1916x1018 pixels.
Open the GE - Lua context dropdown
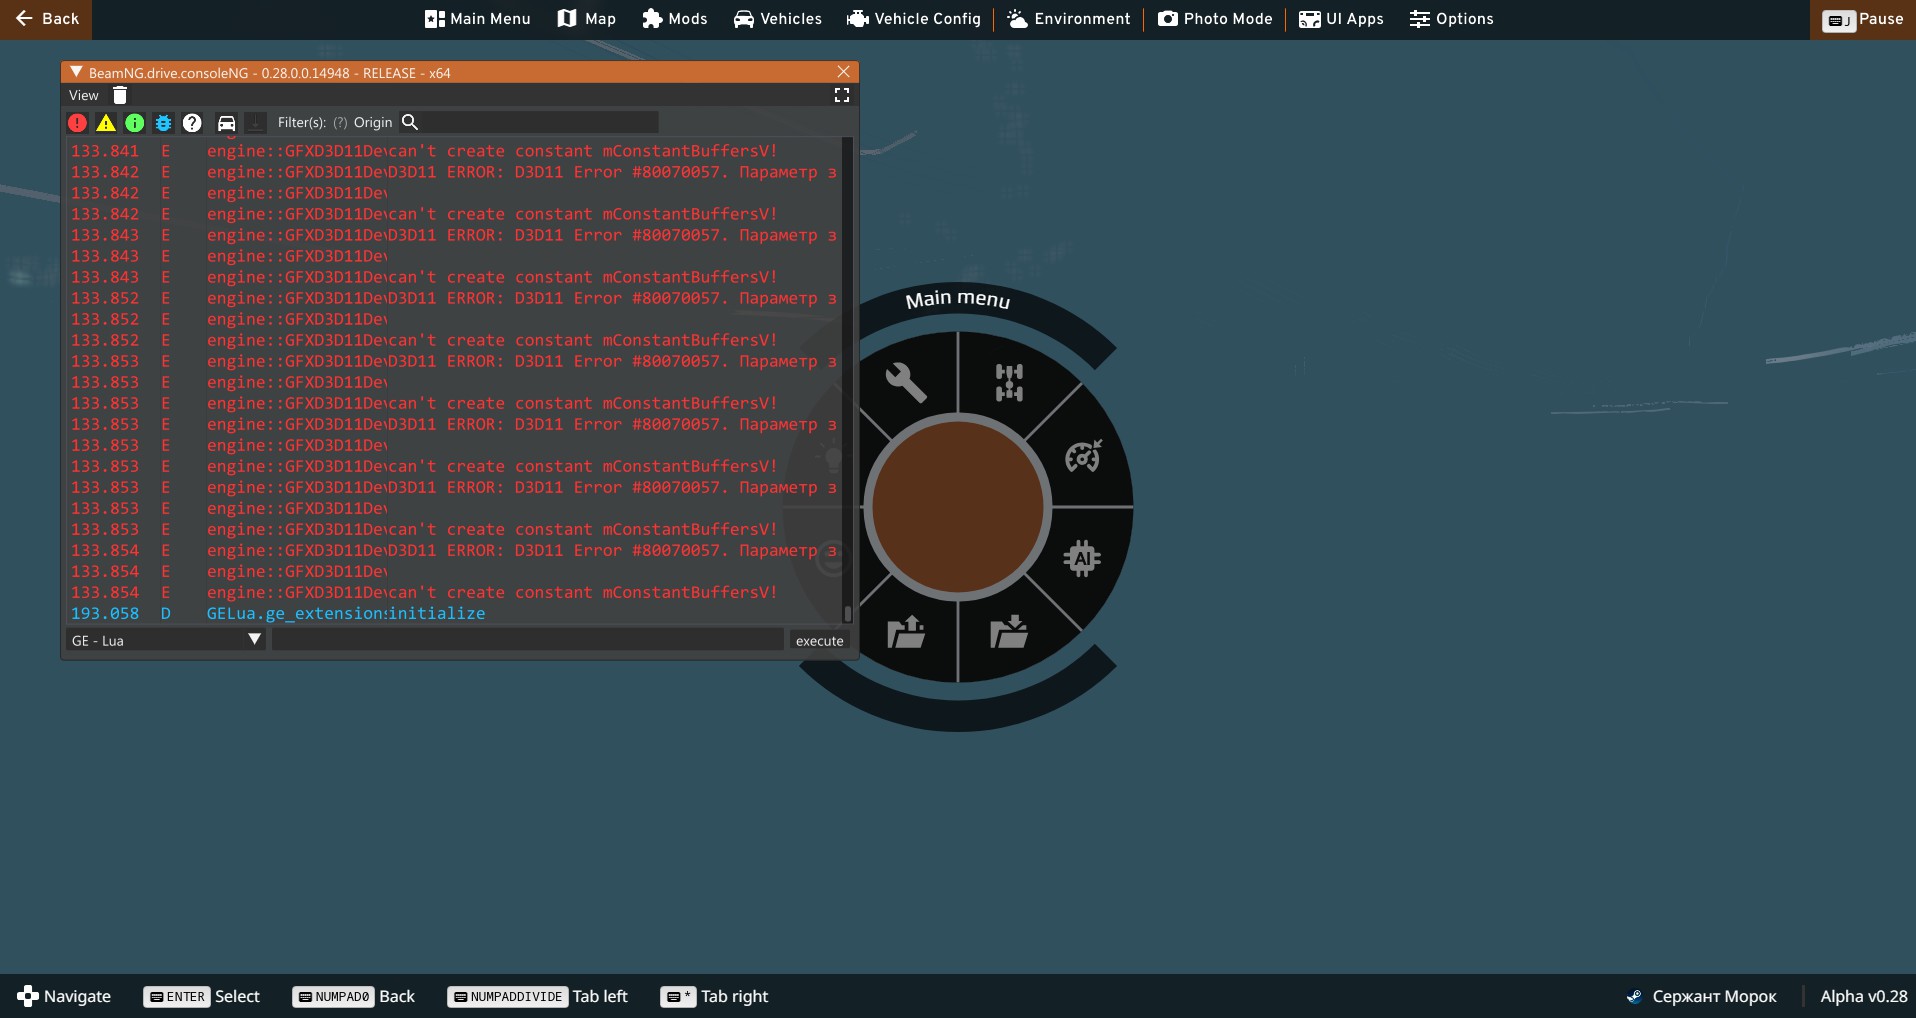pyautogui.click(x=166, y=640)
